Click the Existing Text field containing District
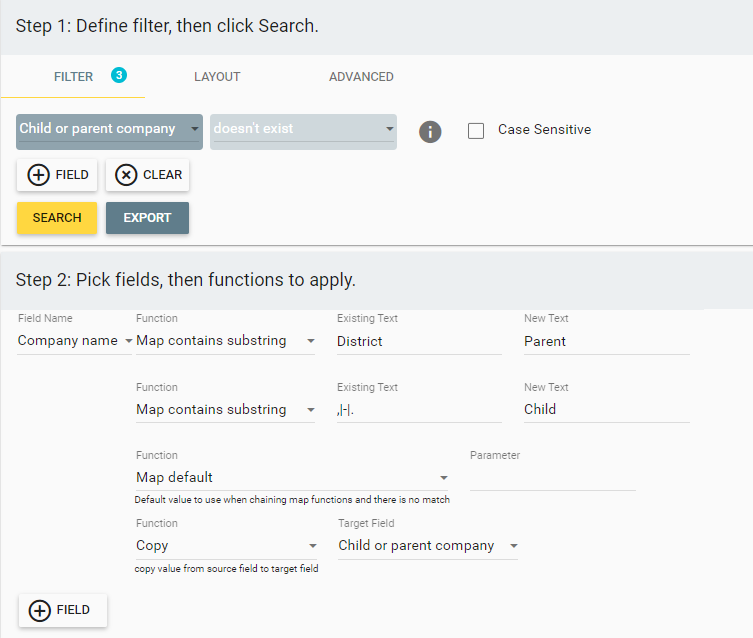This screenshot has width=753, height=638. [x=419, y=341]
